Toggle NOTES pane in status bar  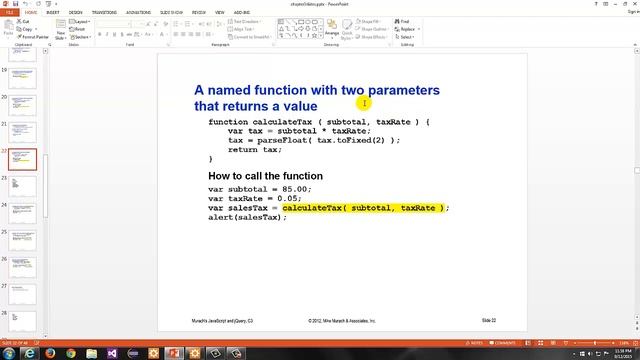point(474,343)
